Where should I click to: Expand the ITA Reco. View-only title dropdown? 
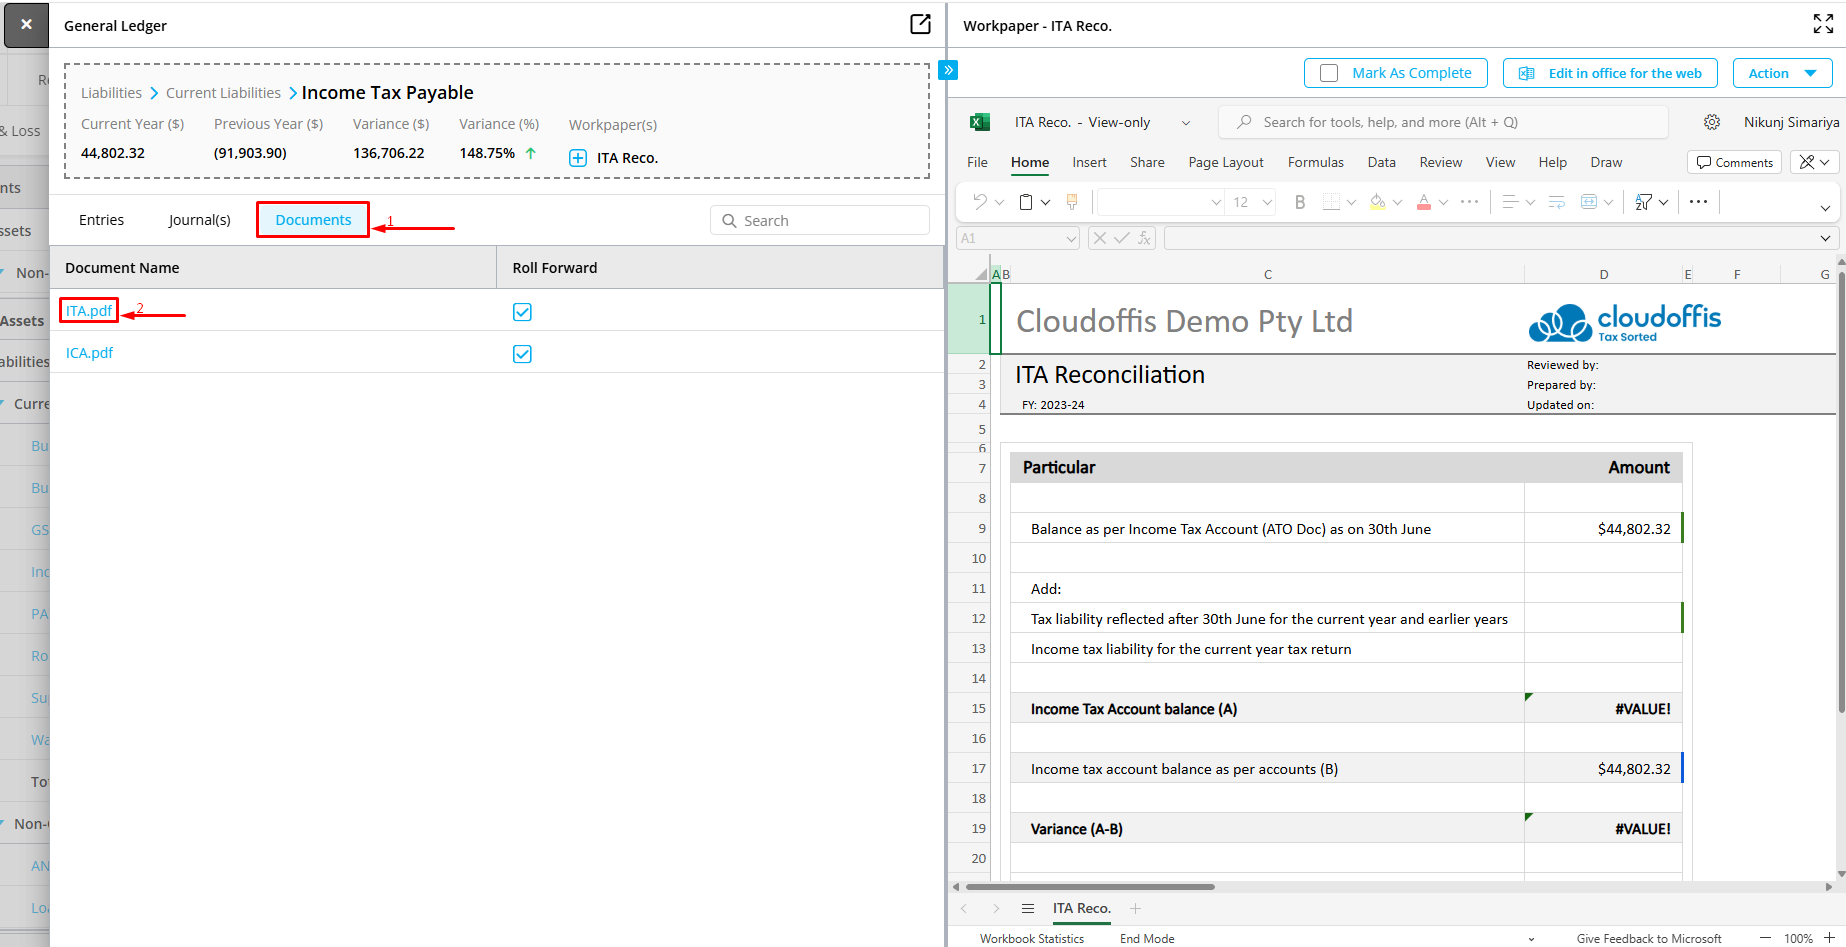[1186, 123]
